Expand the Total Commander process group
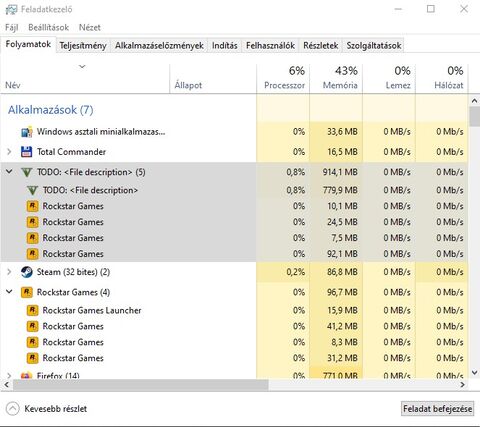The image size is (480, 427). 9,152
